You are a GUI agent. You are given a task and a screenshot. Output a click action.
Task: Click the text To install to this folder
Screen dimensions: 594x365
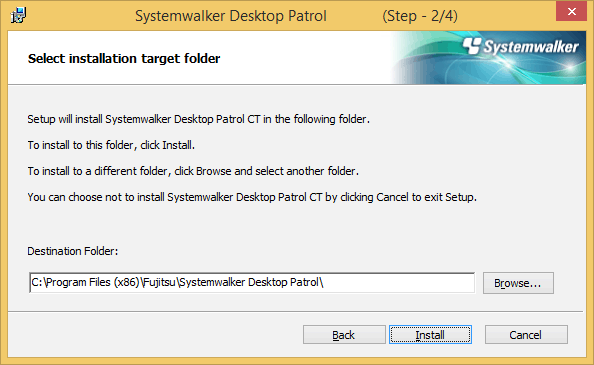point(111,145)
